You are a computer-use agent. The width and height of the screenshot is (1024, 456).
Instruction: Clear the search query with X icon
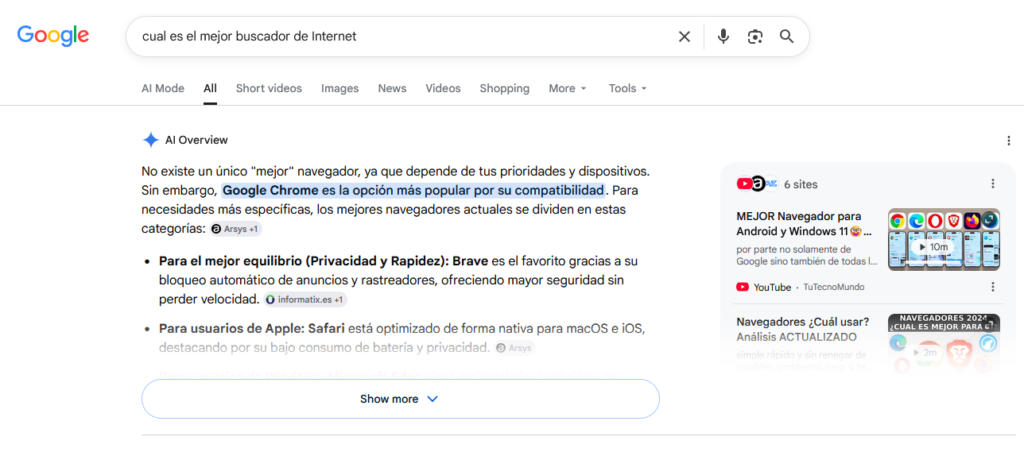tap(684, 37)
